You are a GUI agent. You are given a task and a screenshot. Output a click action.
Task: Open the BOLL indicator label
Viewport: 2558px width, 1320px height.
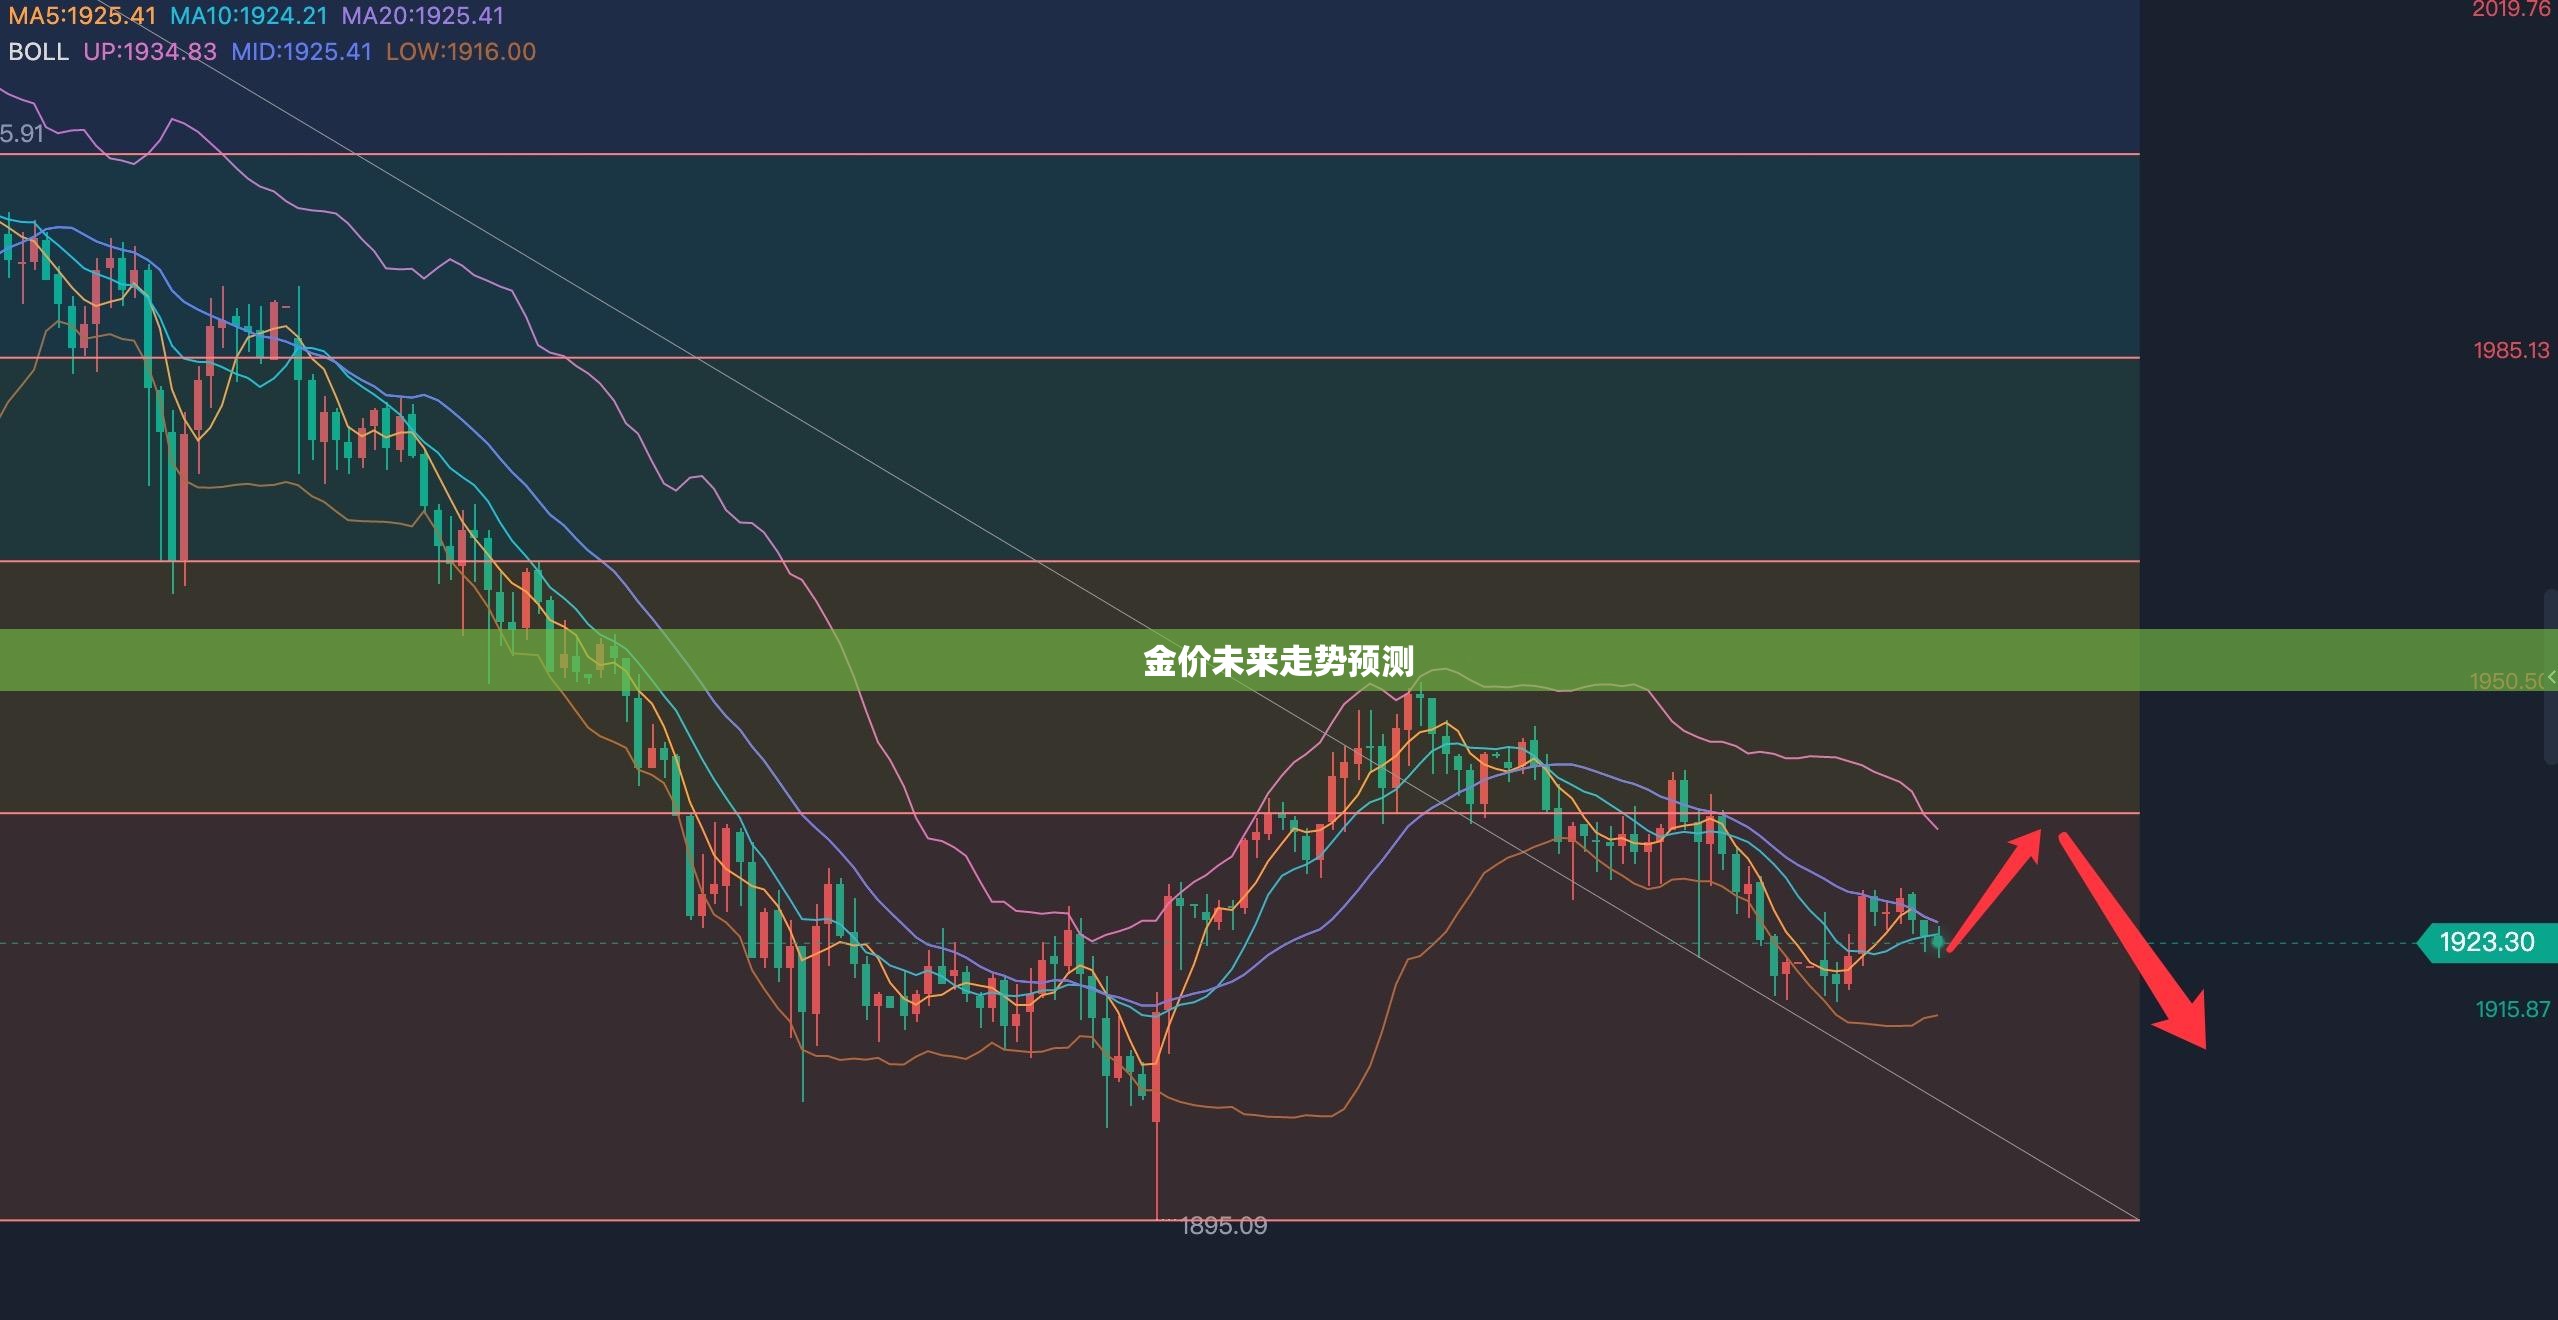point(39,52)
